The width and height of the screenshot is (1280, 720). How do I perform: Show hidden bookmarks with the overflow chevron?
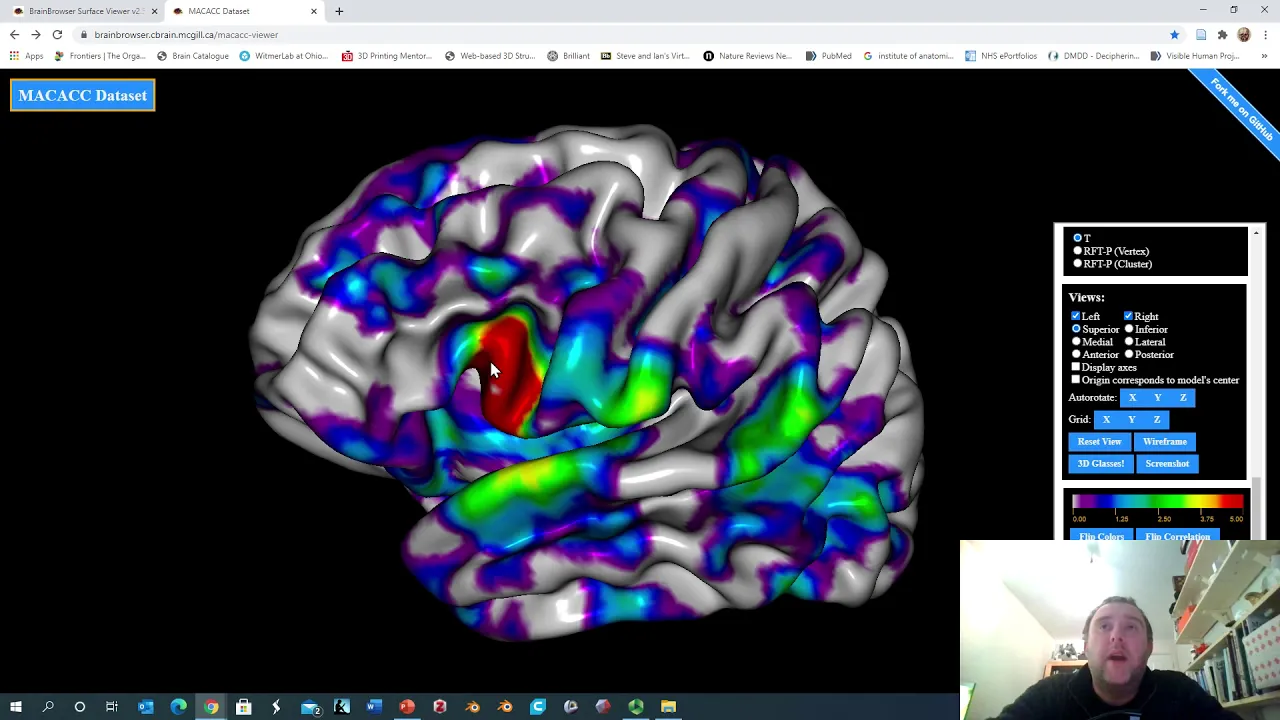pos(1264,56)
